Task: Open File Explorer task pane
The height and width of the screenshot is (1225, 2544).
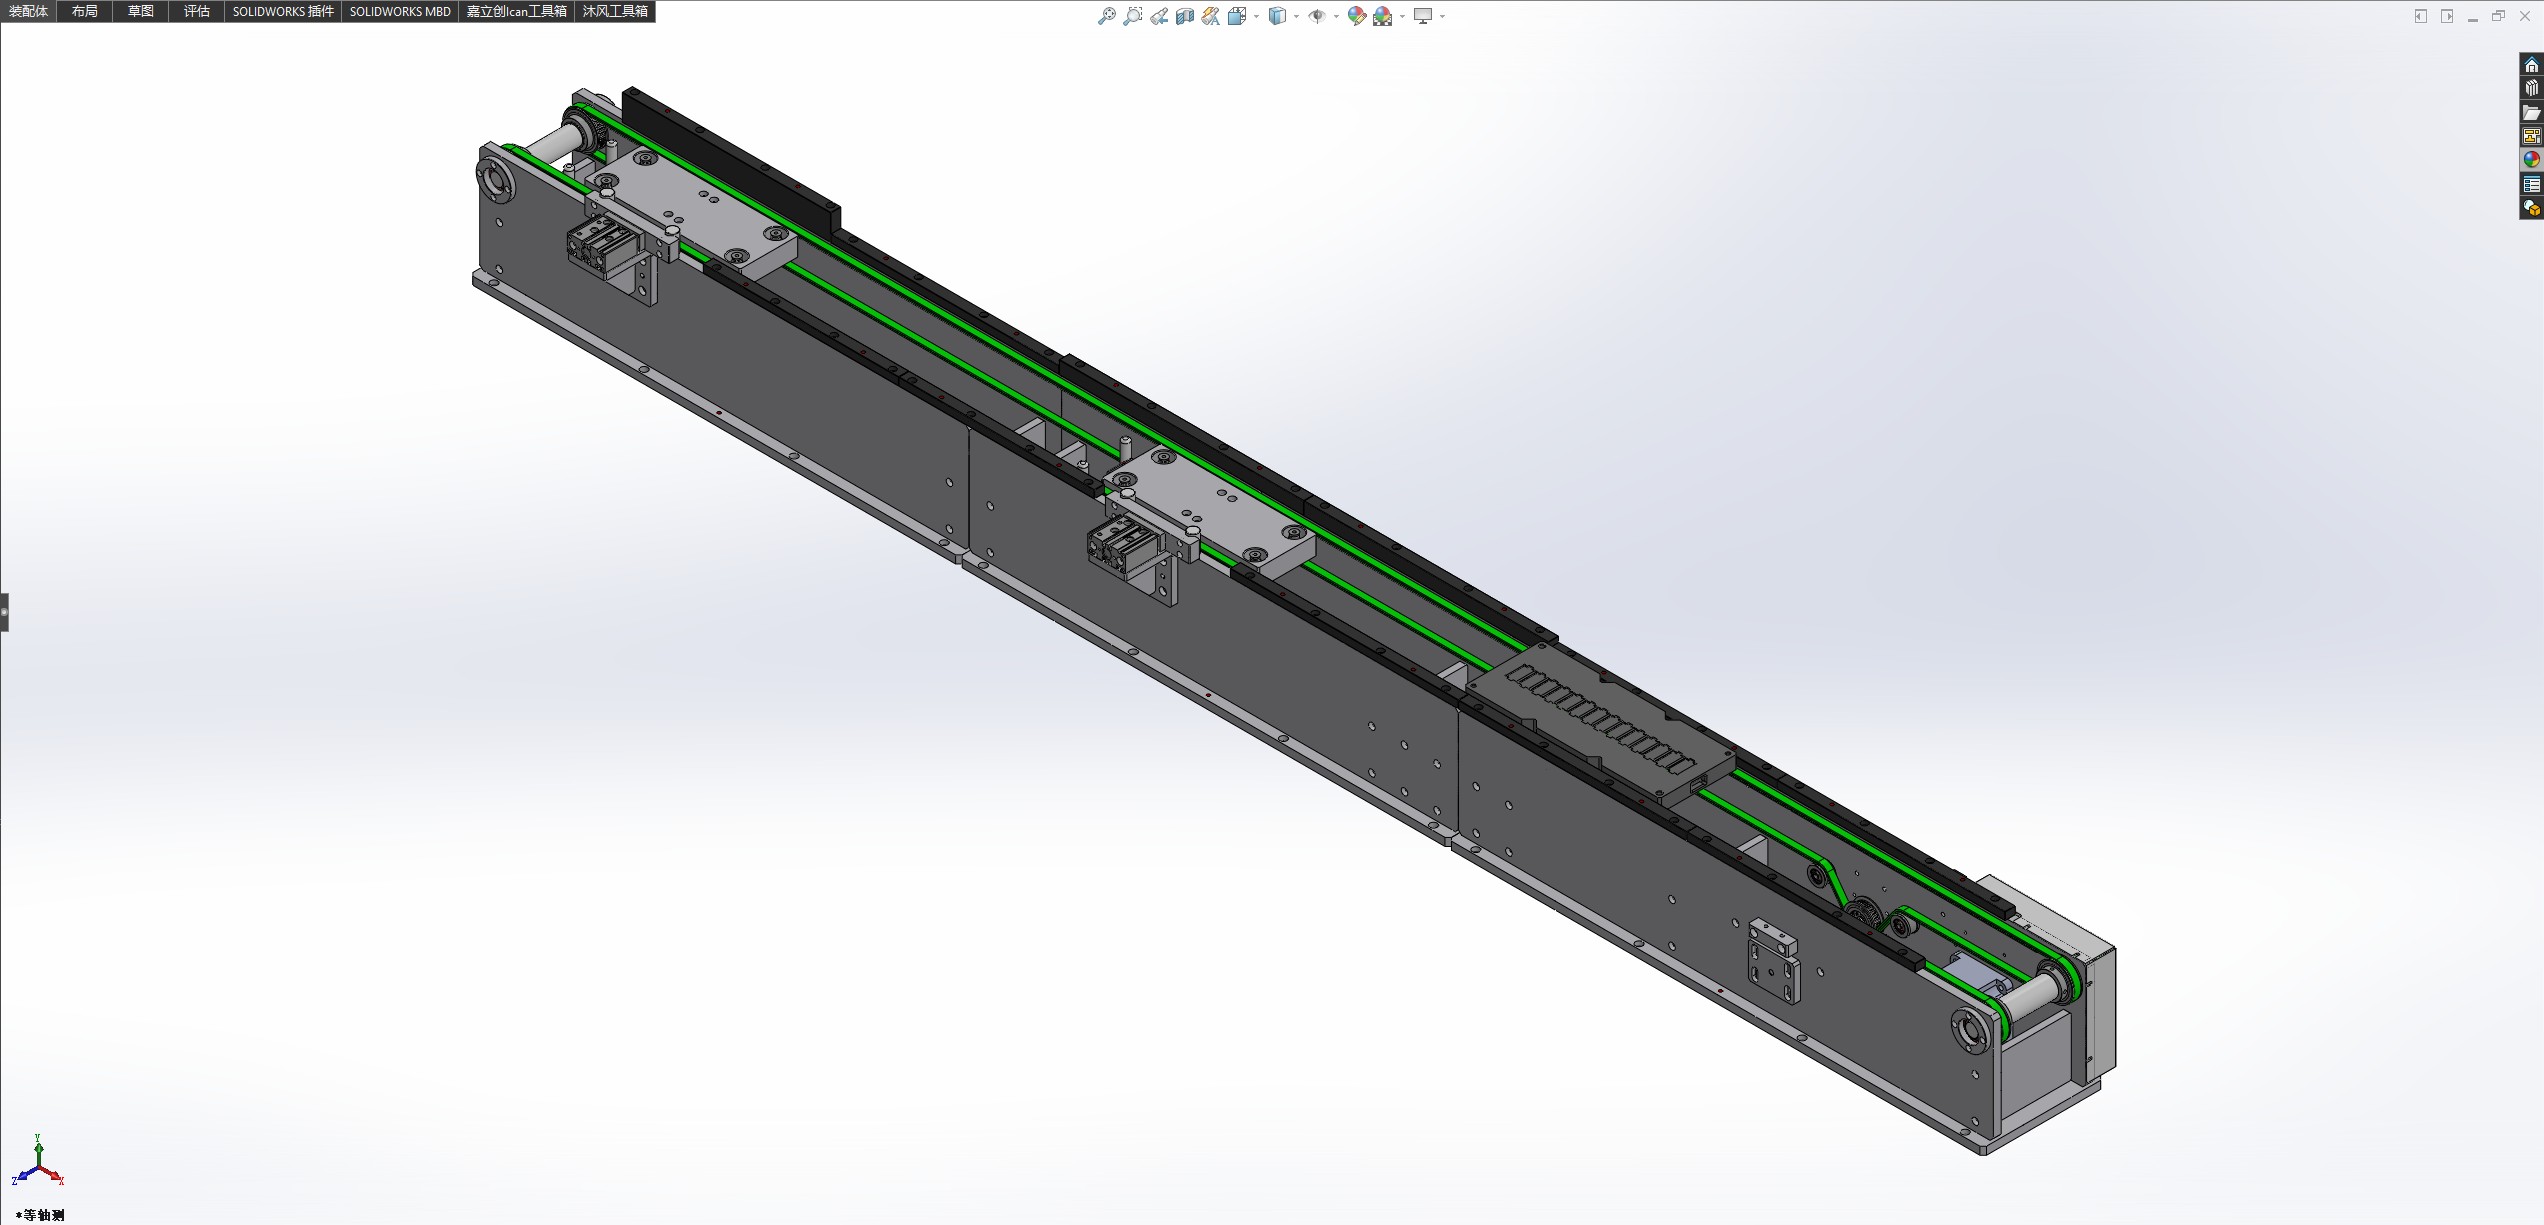Action: pyautogui.click(x=2531, y=113)
